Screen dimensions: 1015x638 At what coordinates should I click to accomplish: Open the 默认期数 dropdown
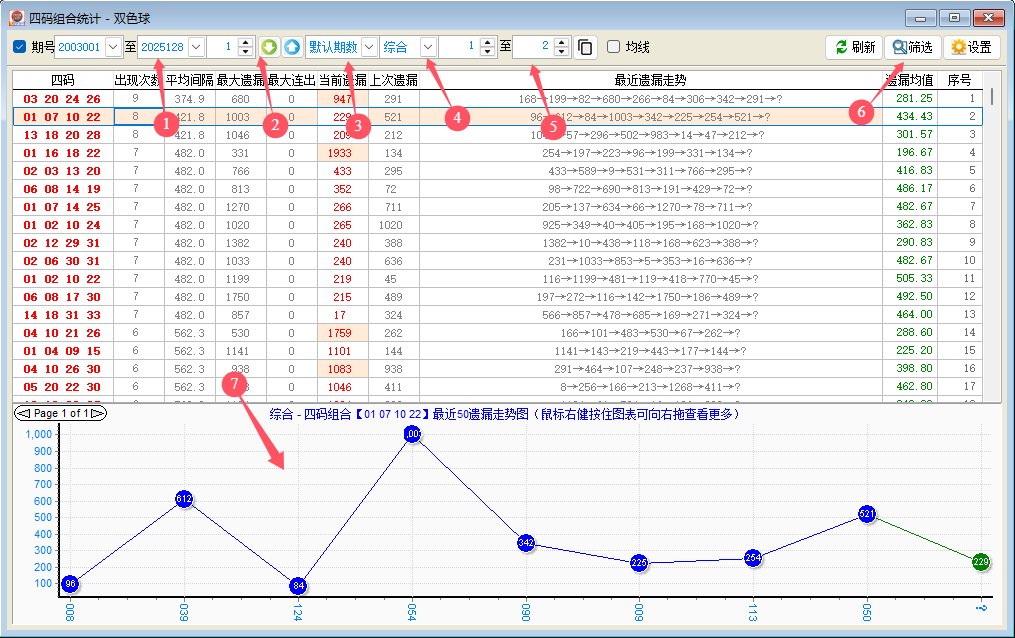point(369,47)
